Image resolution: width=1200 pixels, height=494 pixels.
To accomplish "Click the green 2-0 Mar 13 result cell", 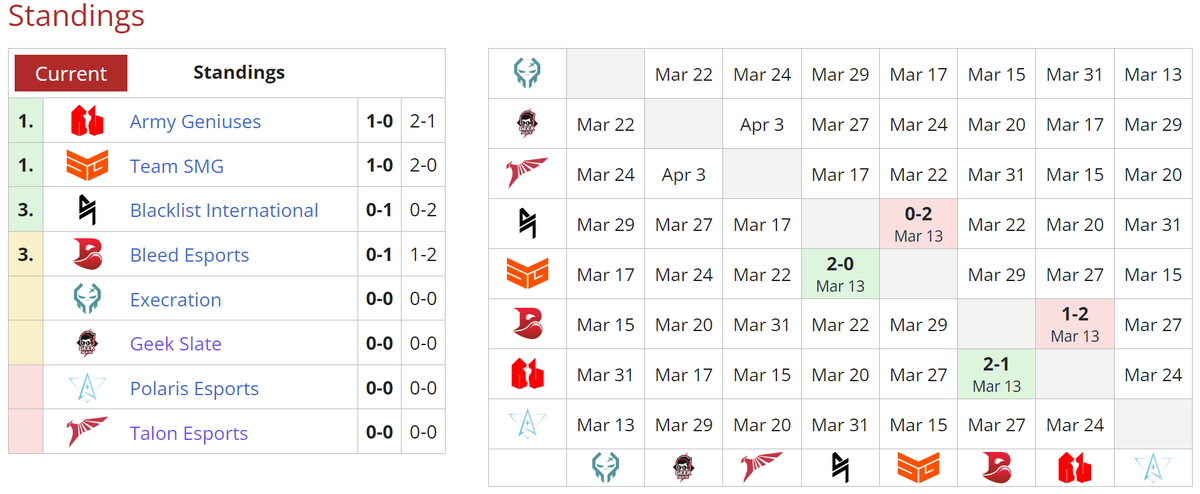I will tap(840, 274).
